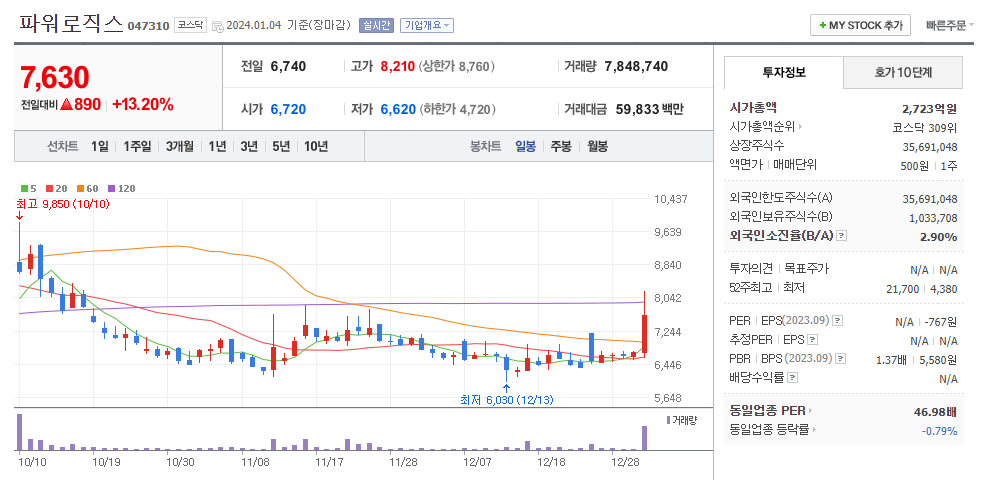Select the 10년 line chart period
The height and width of the screenshot is (480, 988).
(x=316, y=146)
